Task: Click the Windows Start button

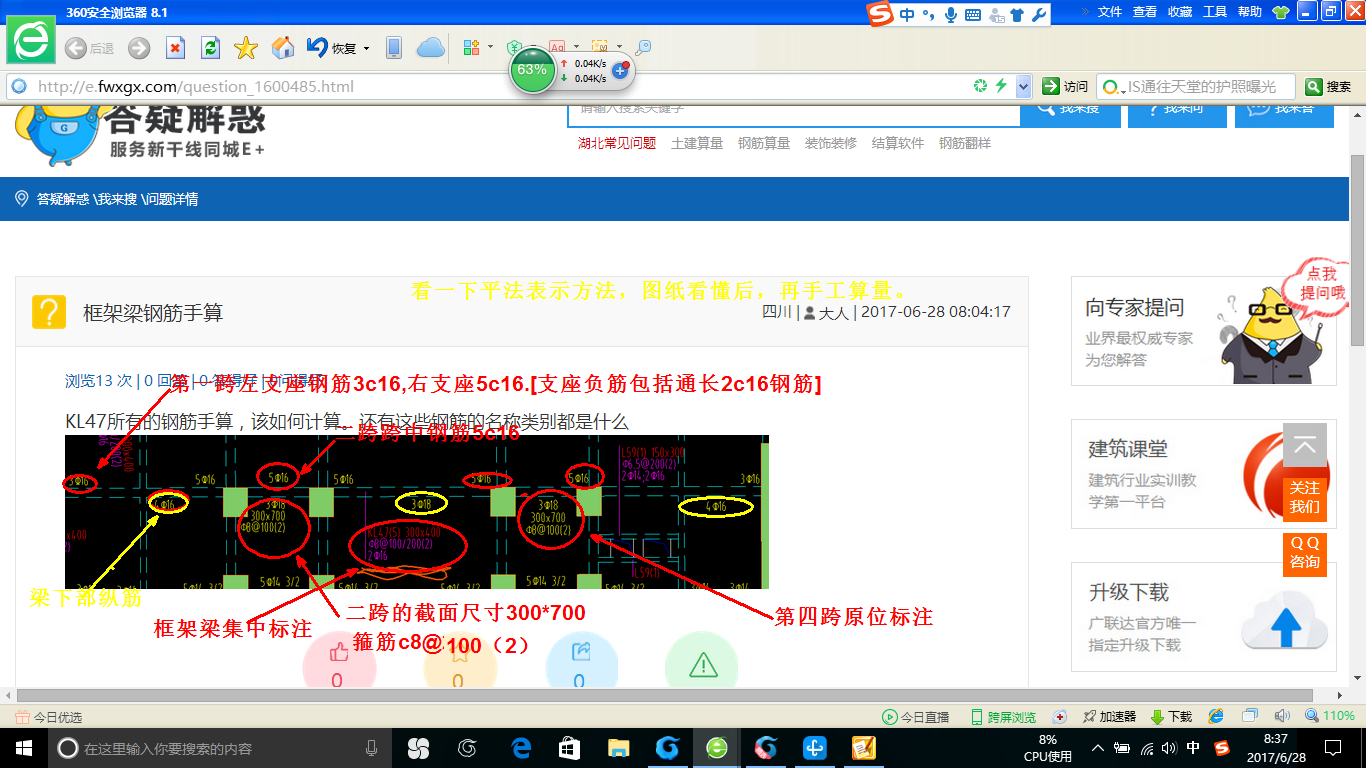Action: tap(23, 748)
